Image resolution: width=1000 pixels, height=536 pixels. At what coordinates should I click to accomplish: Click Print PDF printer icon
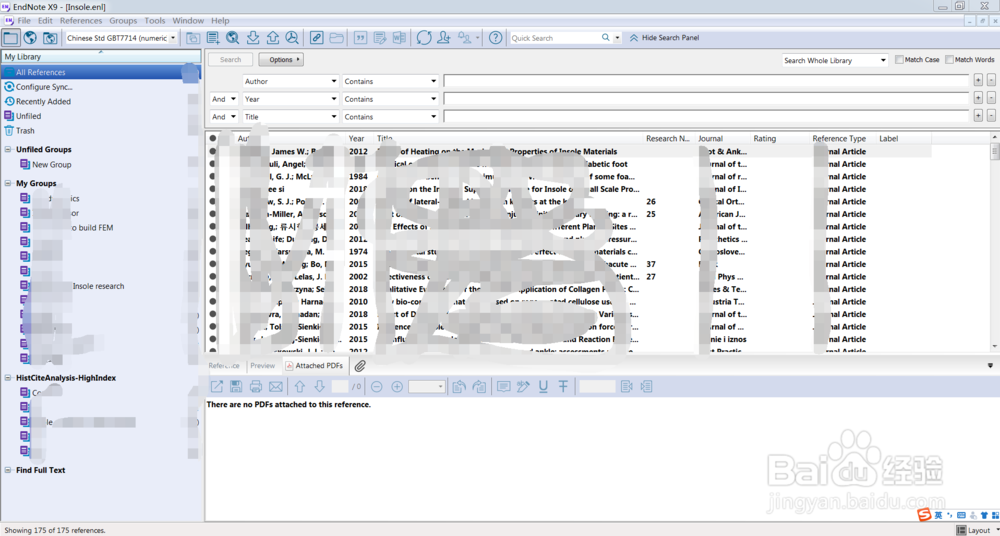click(256, 387)
